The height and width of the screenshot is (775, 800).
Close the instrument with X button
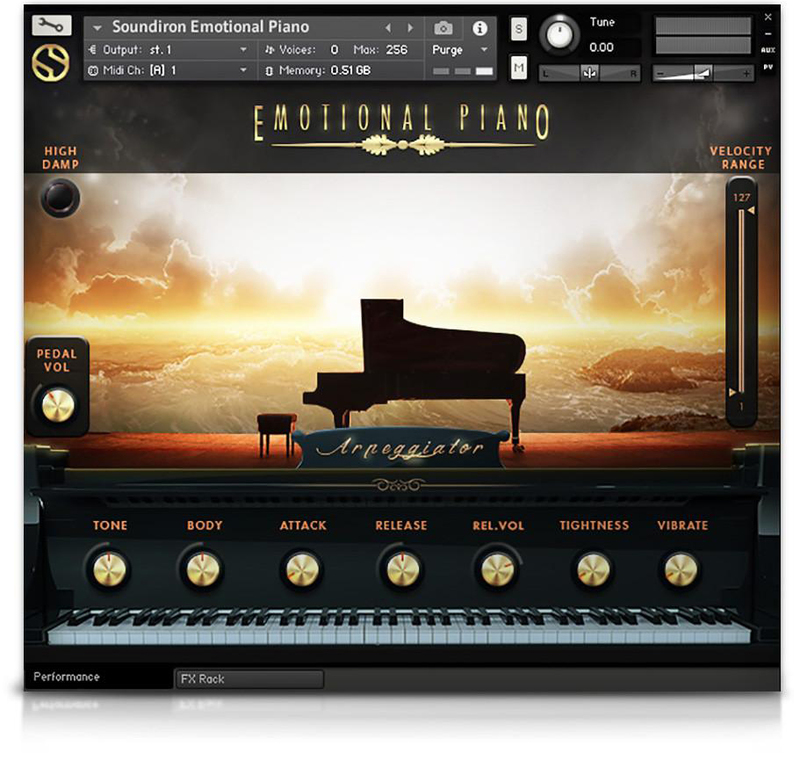click(x=768, y=17)
